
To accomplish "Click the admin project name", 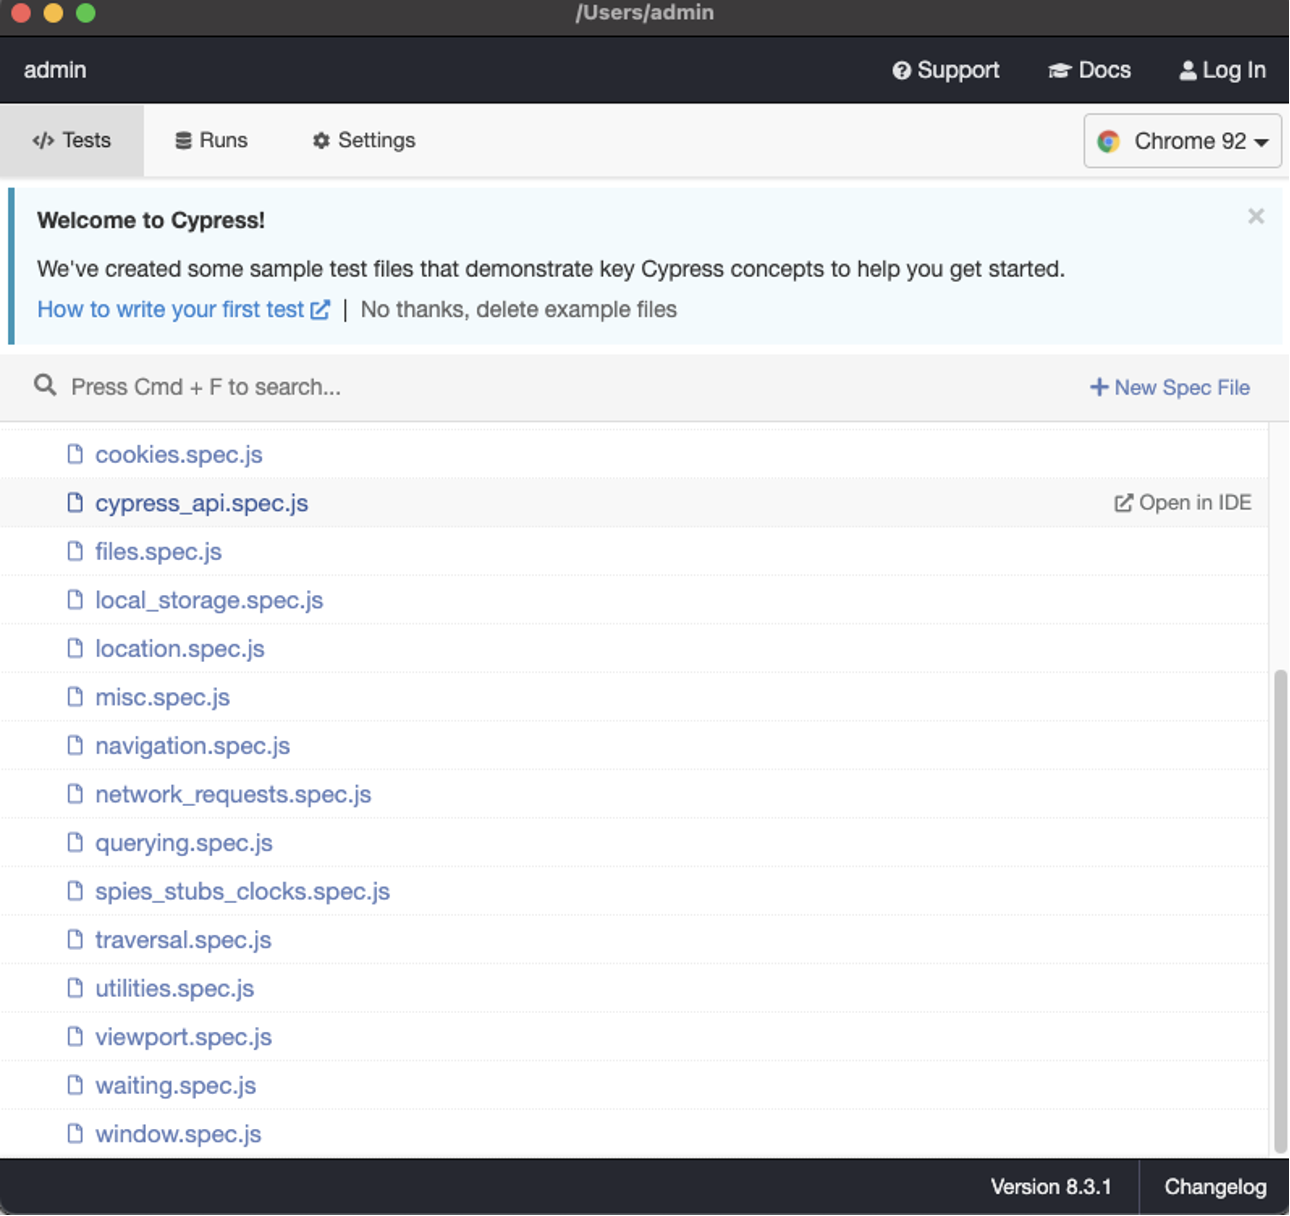I will click(x=55, y=70).
